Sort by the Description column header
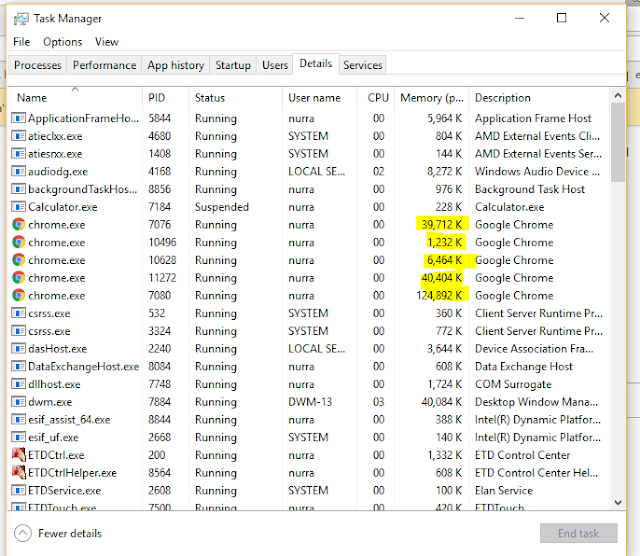Image resolution: width=640 pixels, height=556 pixels. [x=539, y=98]
